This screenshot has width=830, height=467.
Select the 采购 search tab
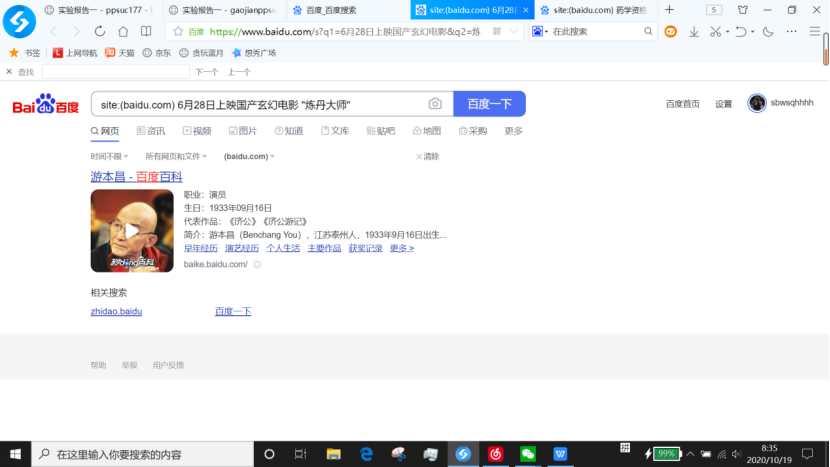click(473, 131)
